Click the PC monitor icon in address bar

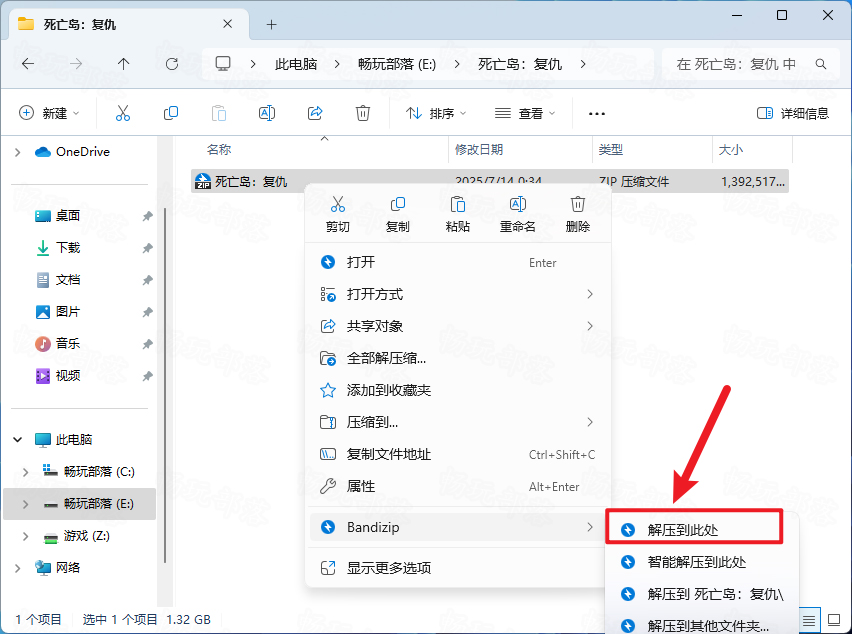coord(223,64)
